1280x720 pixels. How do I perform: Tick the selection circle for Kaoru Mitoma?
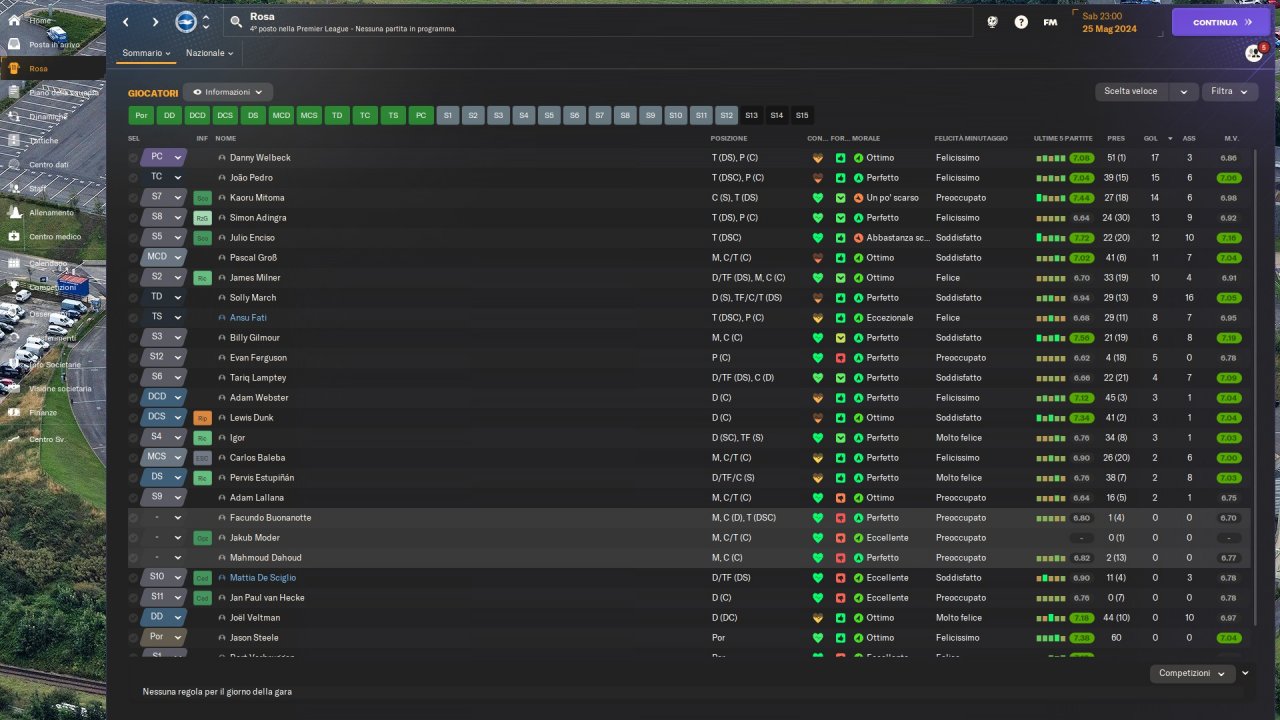point(133,198)
